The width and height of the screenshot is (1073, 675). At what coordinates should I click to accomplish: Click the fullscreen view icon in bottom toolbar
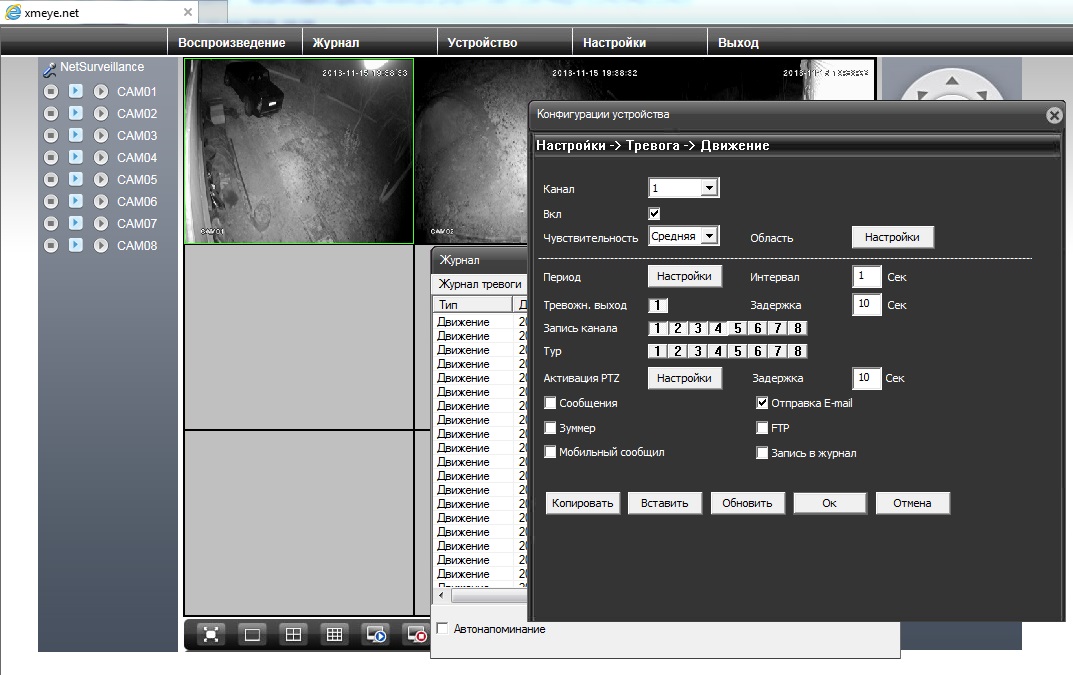click(x=211, y=634)
